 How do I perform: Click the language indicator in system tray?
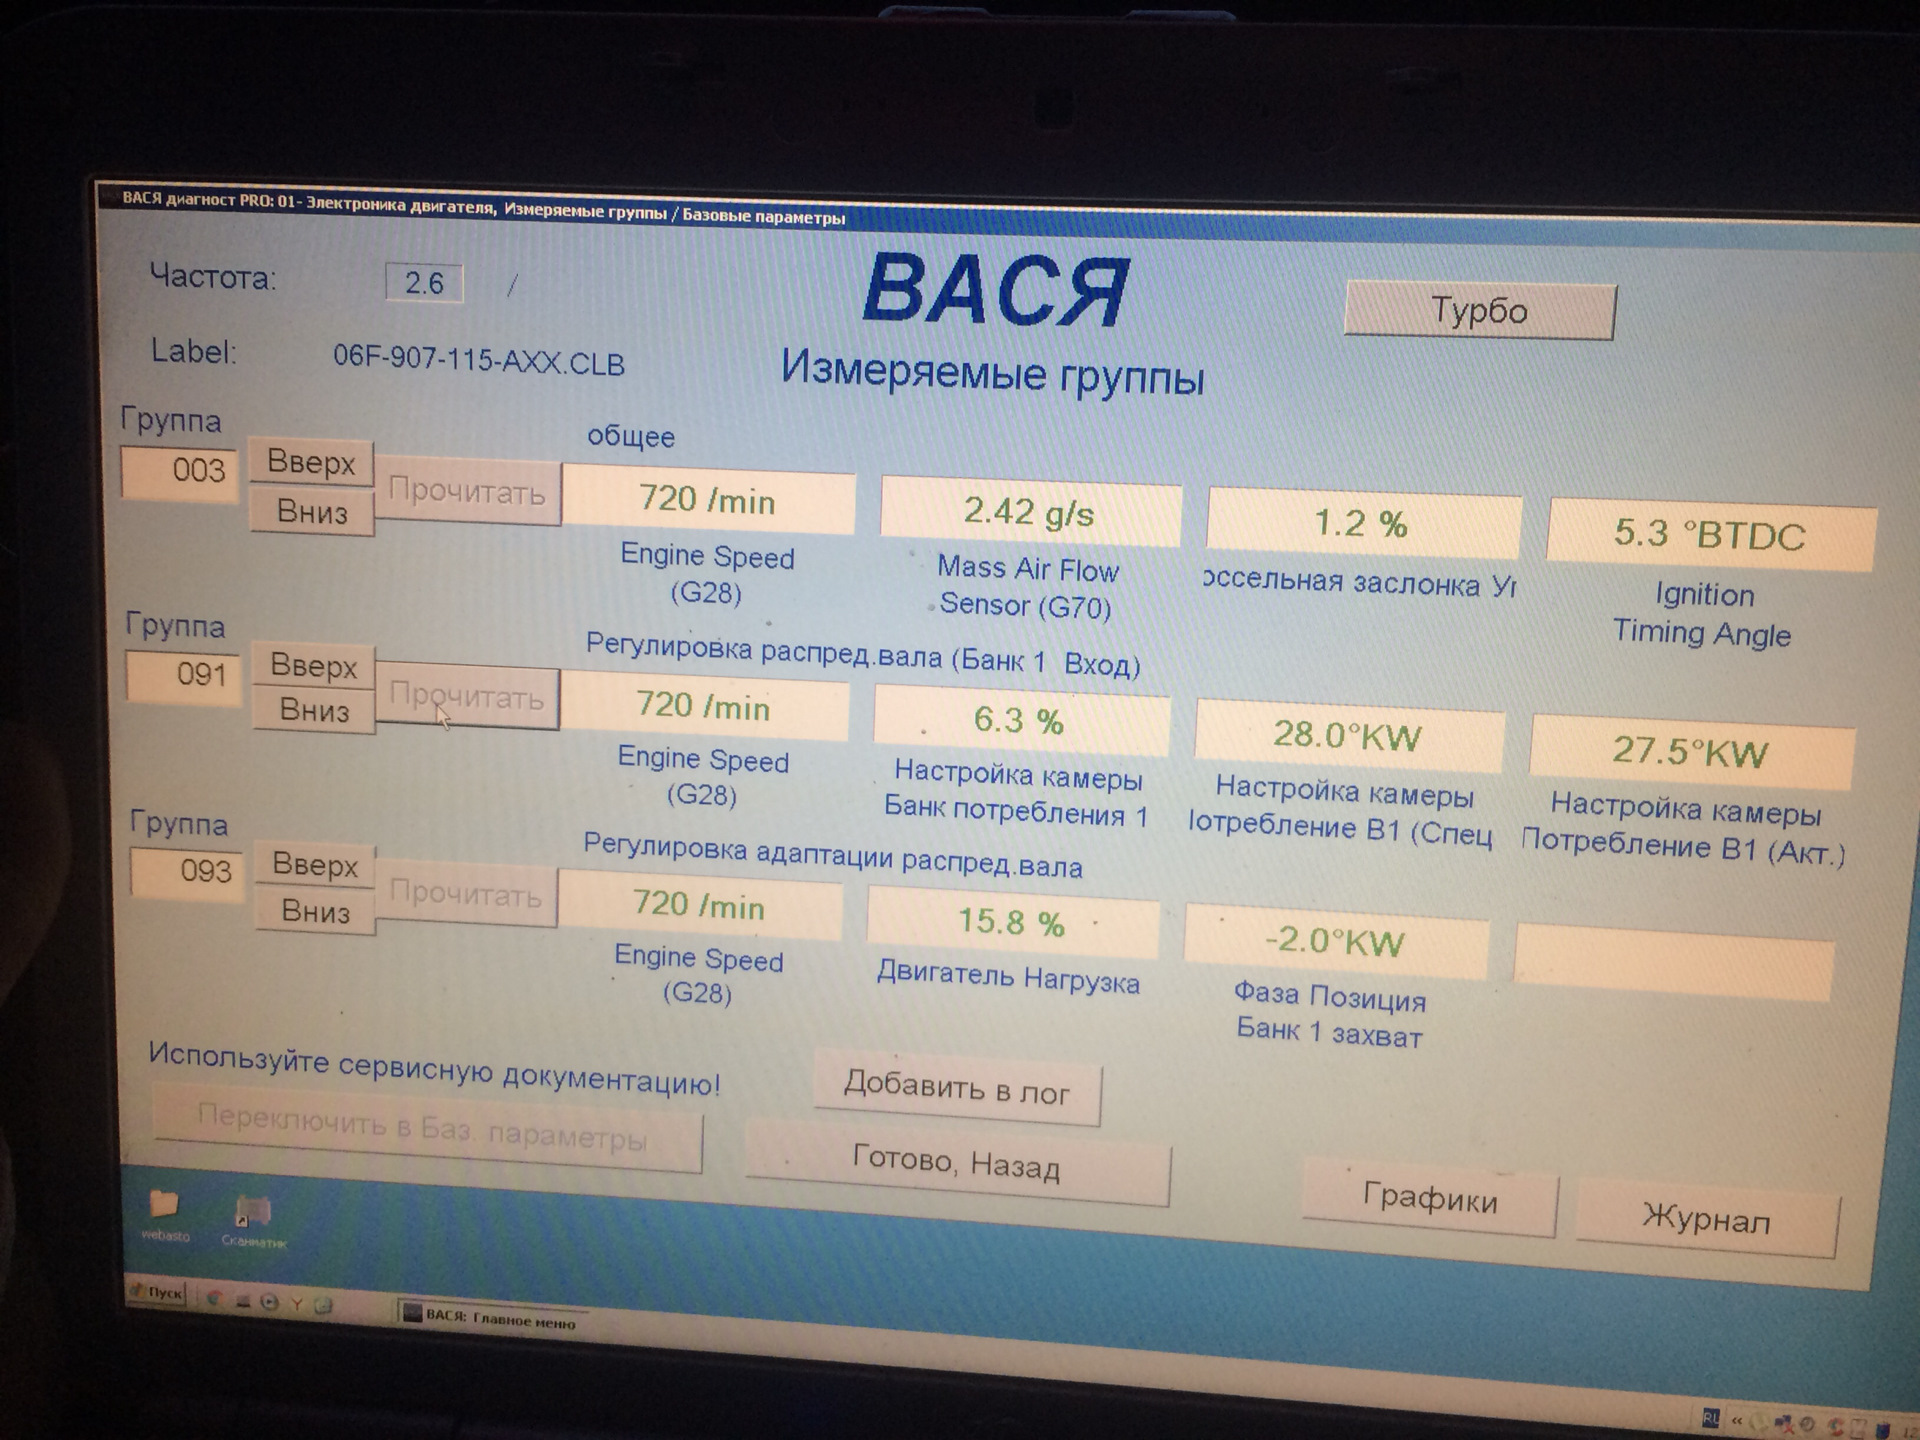1709,1419
